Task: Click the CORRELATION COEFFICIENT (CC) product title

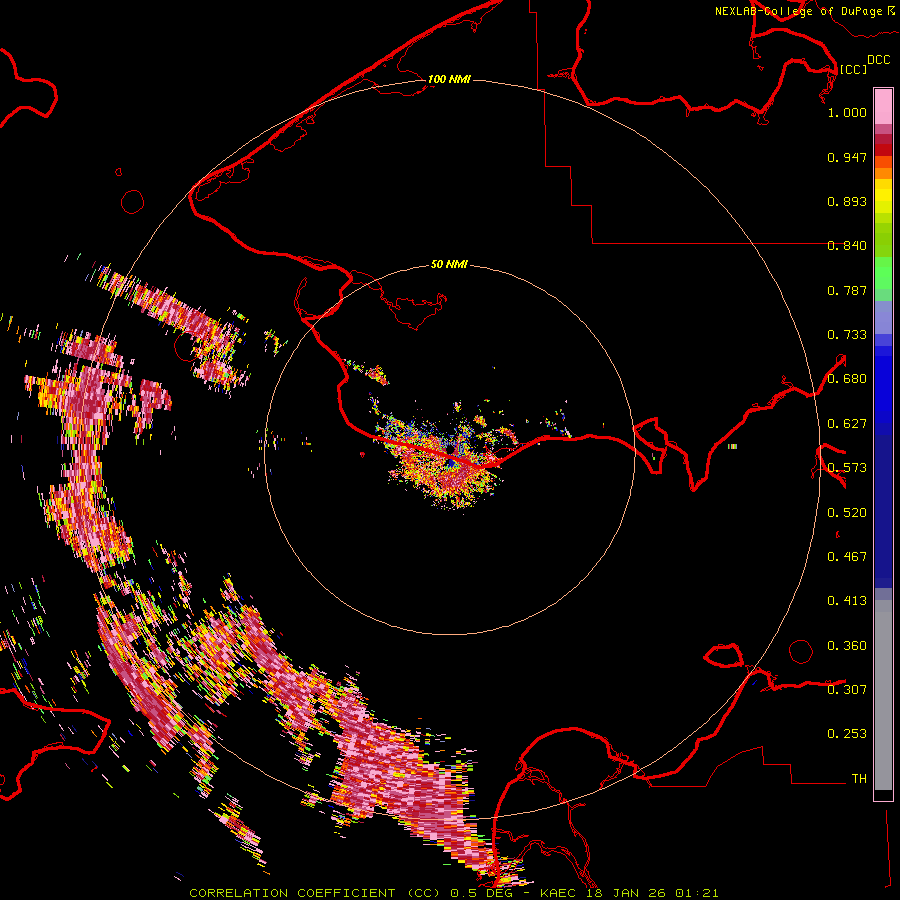Action: (x=315, y=893)
